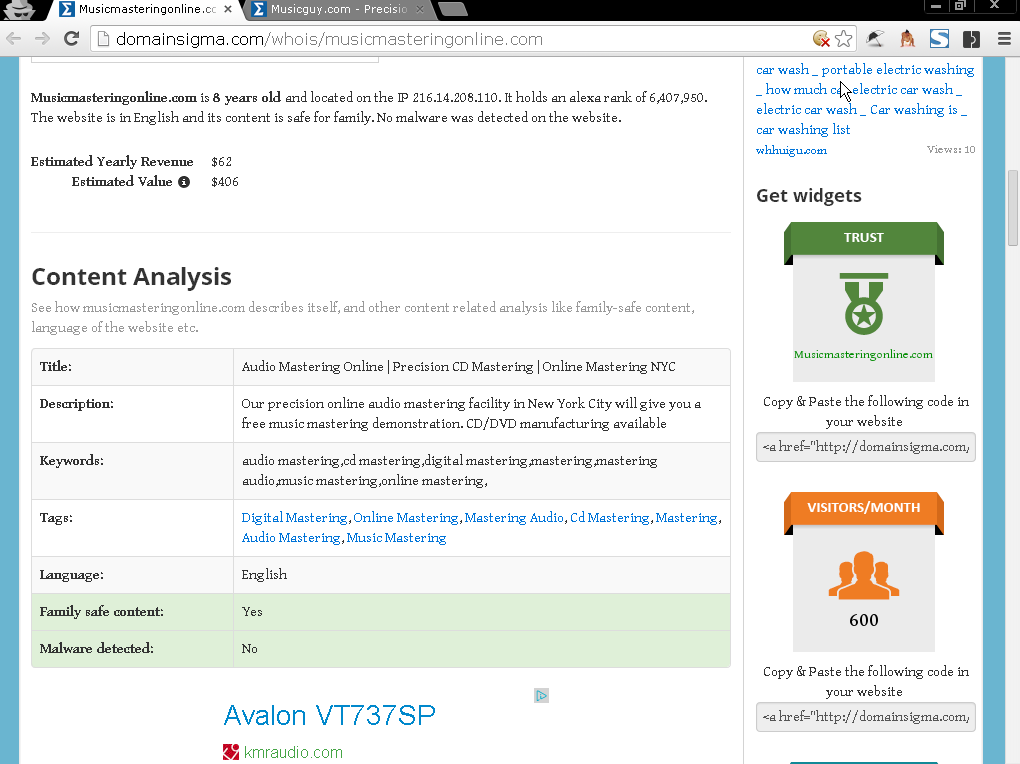Click the orange figure extension icon
This screenshot has height=764, width=1020.
click(907, 39)
